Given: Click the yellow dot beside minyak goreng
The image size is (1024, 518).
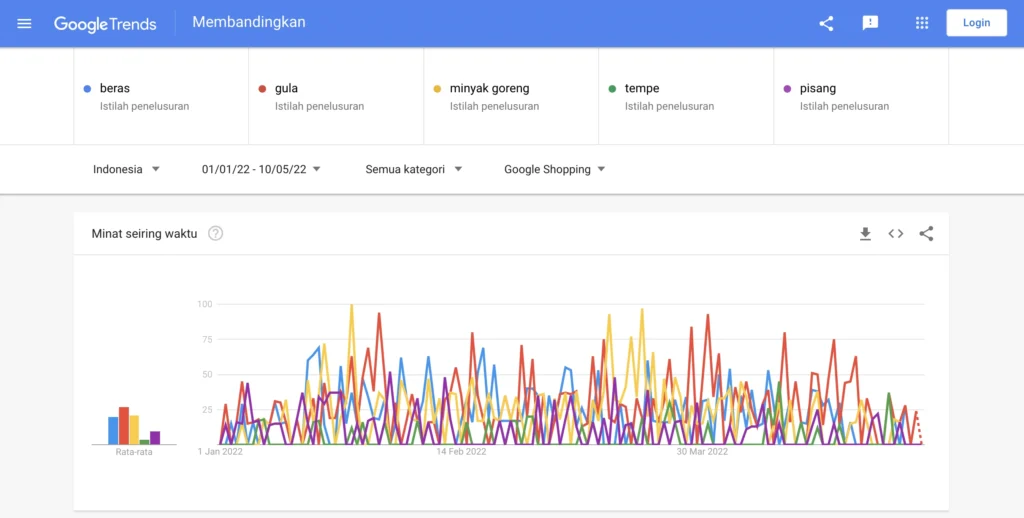Looking at the screenshot, I should [438, 89].
